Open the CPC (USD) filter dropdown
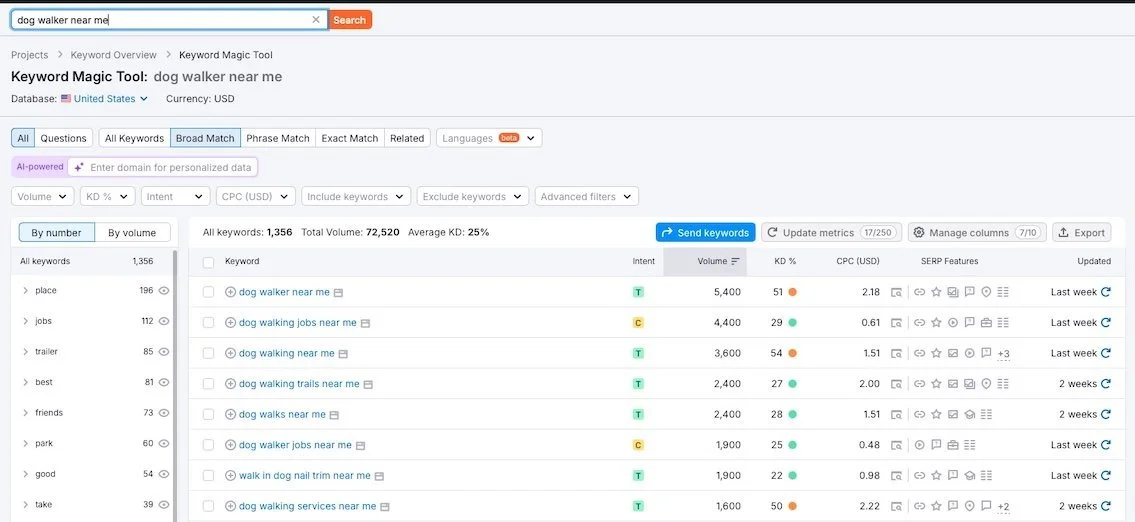 [x=256, y=196]
